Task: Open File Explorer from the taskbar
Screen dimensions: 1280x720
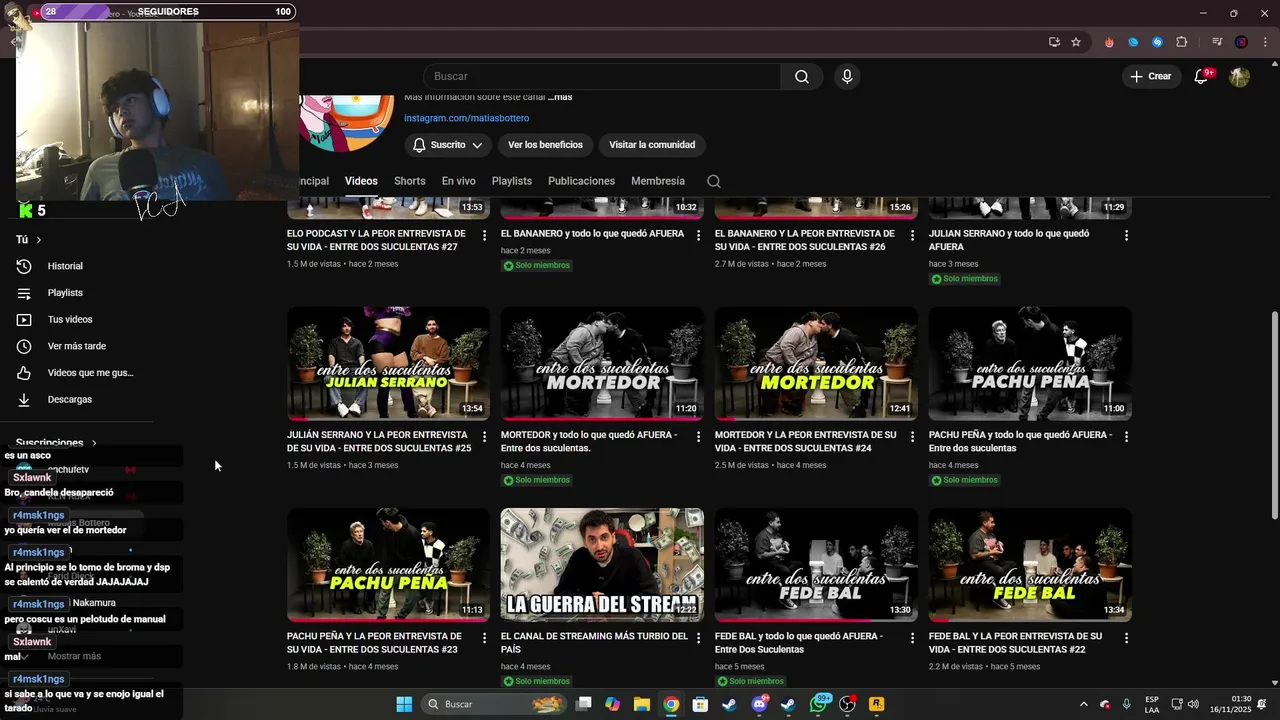Action: tap(642, 704)
